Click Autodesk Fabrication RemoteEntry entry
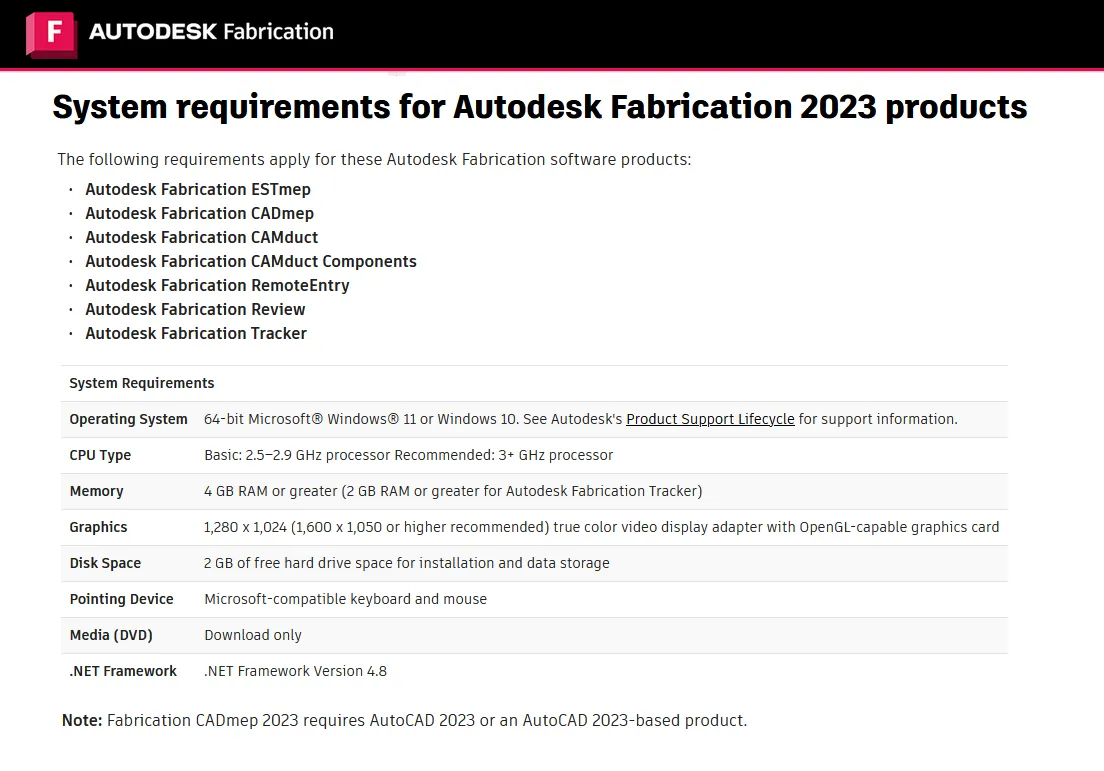 tap(217, 285)
